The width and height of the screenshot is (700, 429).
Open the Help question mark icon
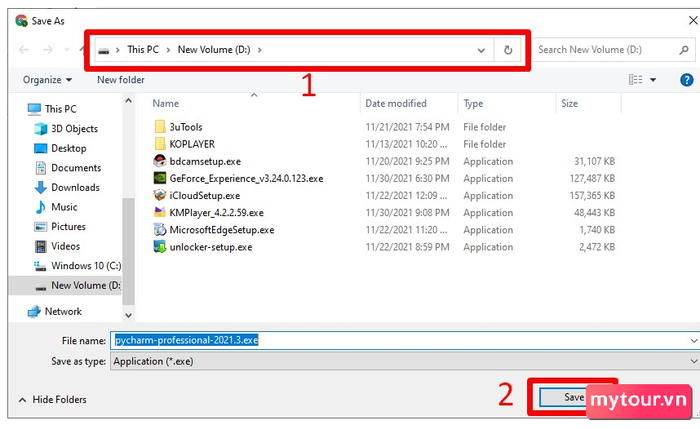click(687, 80)
